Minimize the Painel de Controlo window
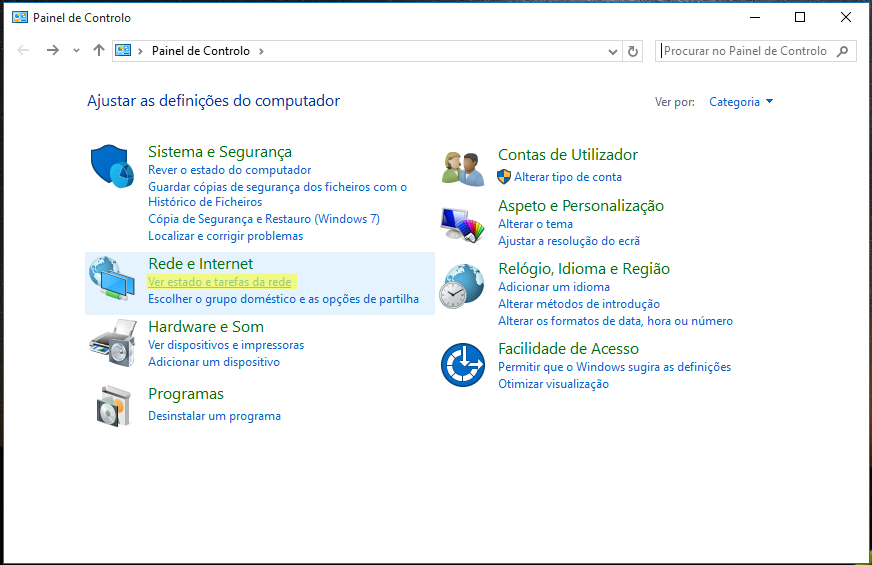The image size is (872, 565). click(755, 17)
